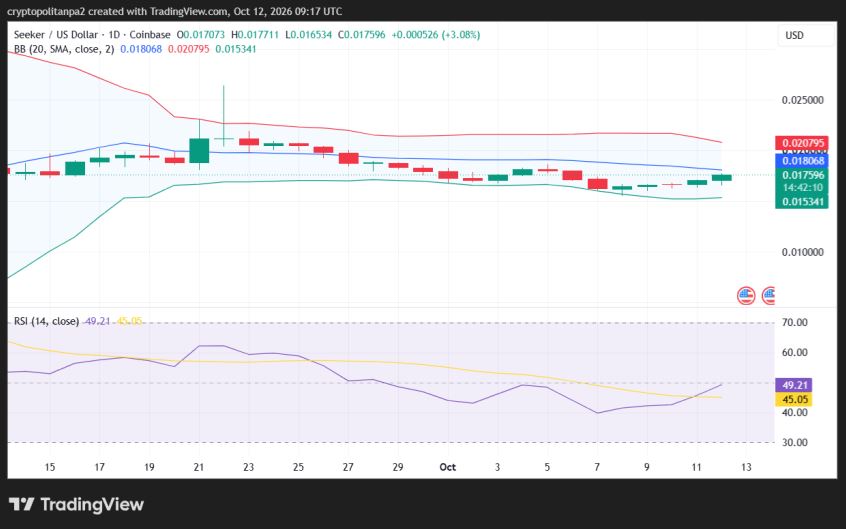Click the +0.000526 (+3.08%) change value
The image size is (846, 529).
[x=435, y=35]
